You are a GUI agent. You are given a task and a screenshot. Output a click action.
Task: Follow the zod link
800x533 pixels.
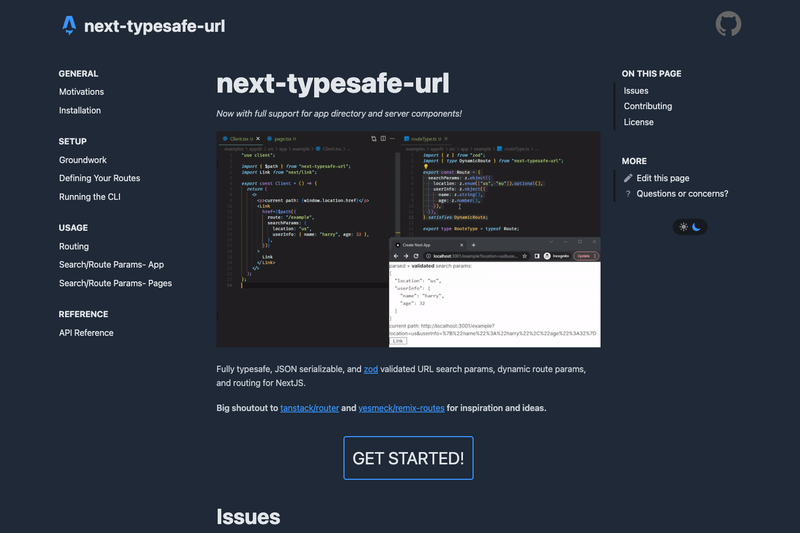click(371, 369)
